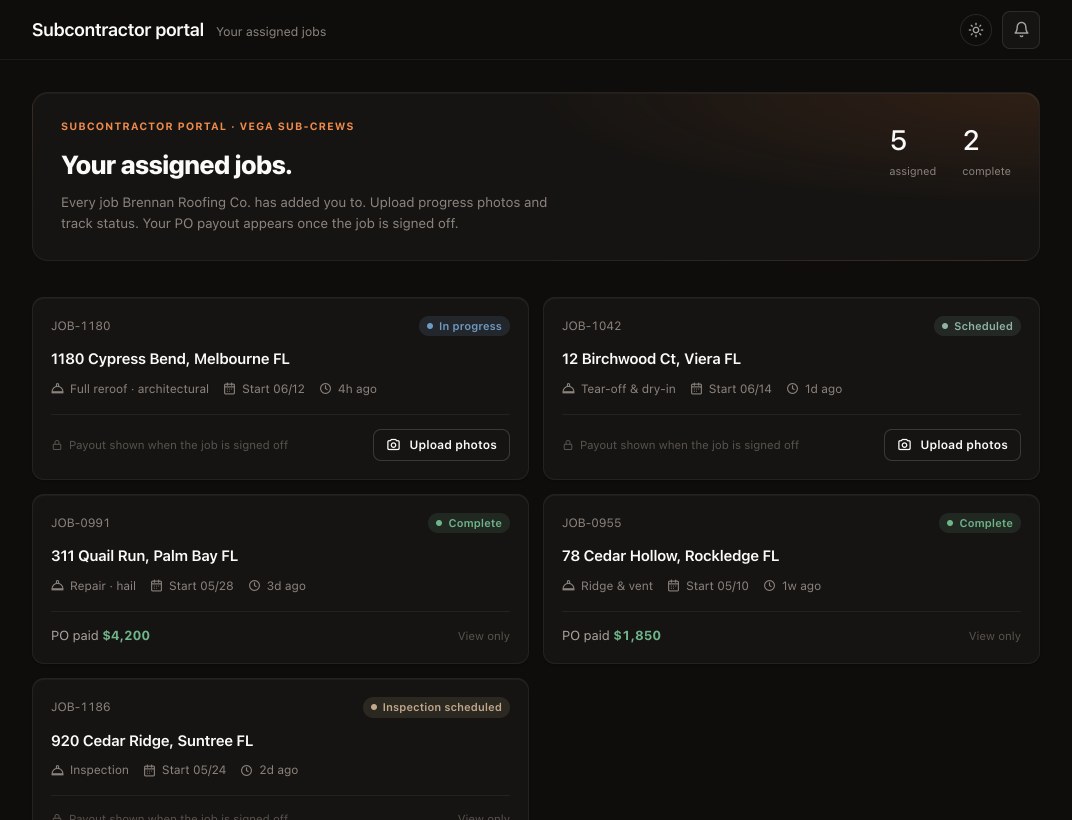The image size is (1072, 820).
Task: Click clock icon next to 2d ago
Action: pos(247,770)
